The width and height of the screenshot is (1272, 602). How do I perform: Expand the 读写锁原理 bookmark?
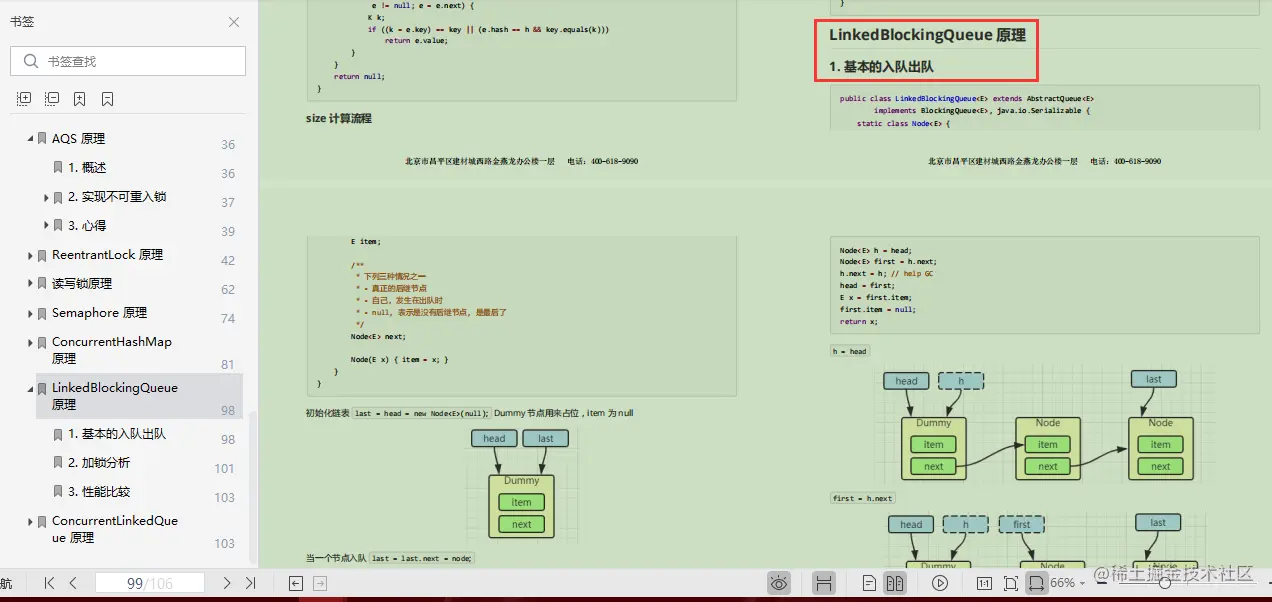click(31, 284)
